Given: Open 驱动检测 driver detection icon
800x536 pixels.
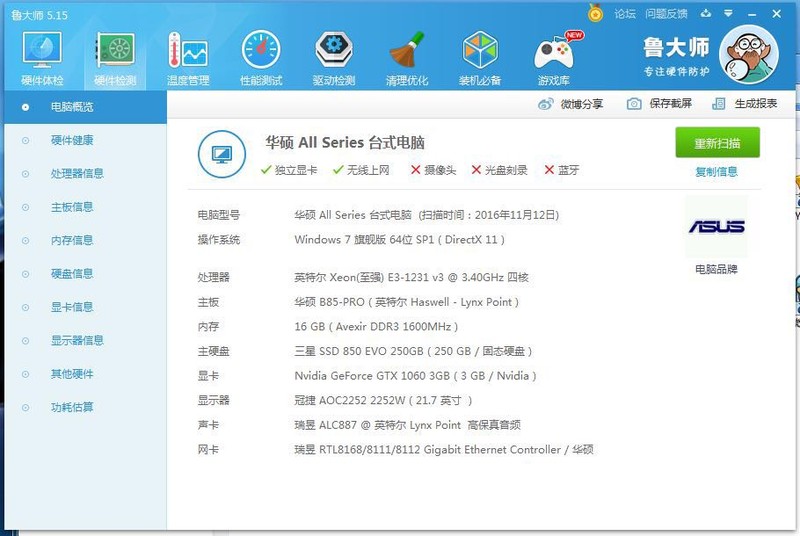Looking at the screenshot, I should pos(334,58).
